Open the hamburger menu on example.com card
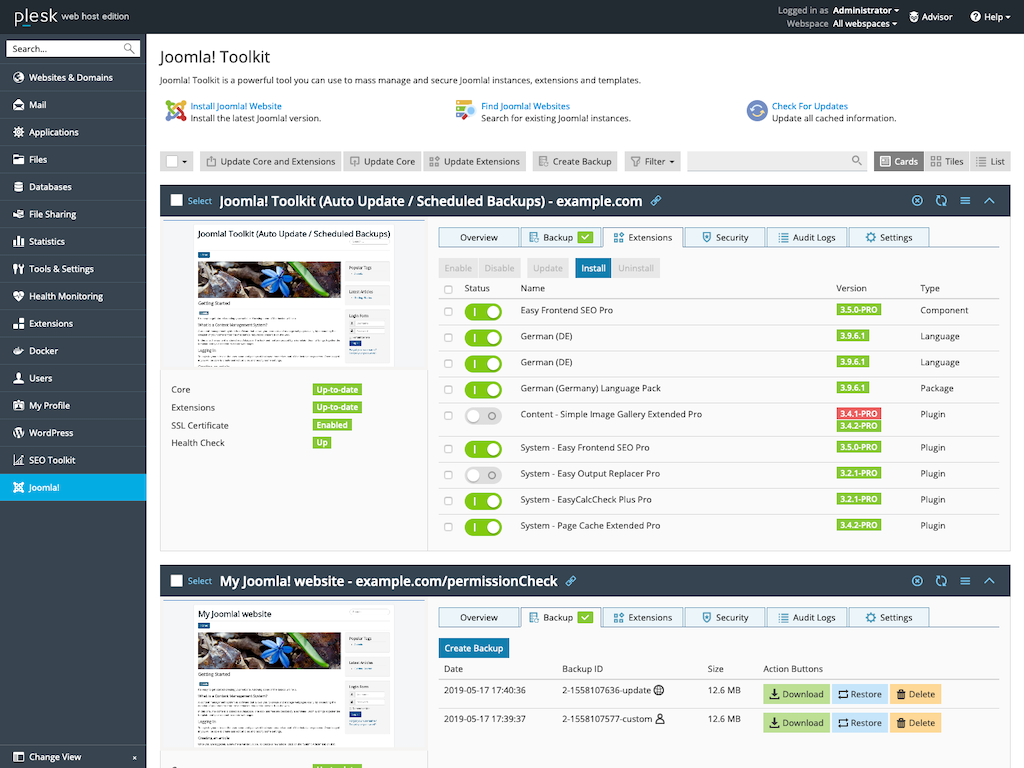Screen dimensions: 1024x768 (965, 200)
